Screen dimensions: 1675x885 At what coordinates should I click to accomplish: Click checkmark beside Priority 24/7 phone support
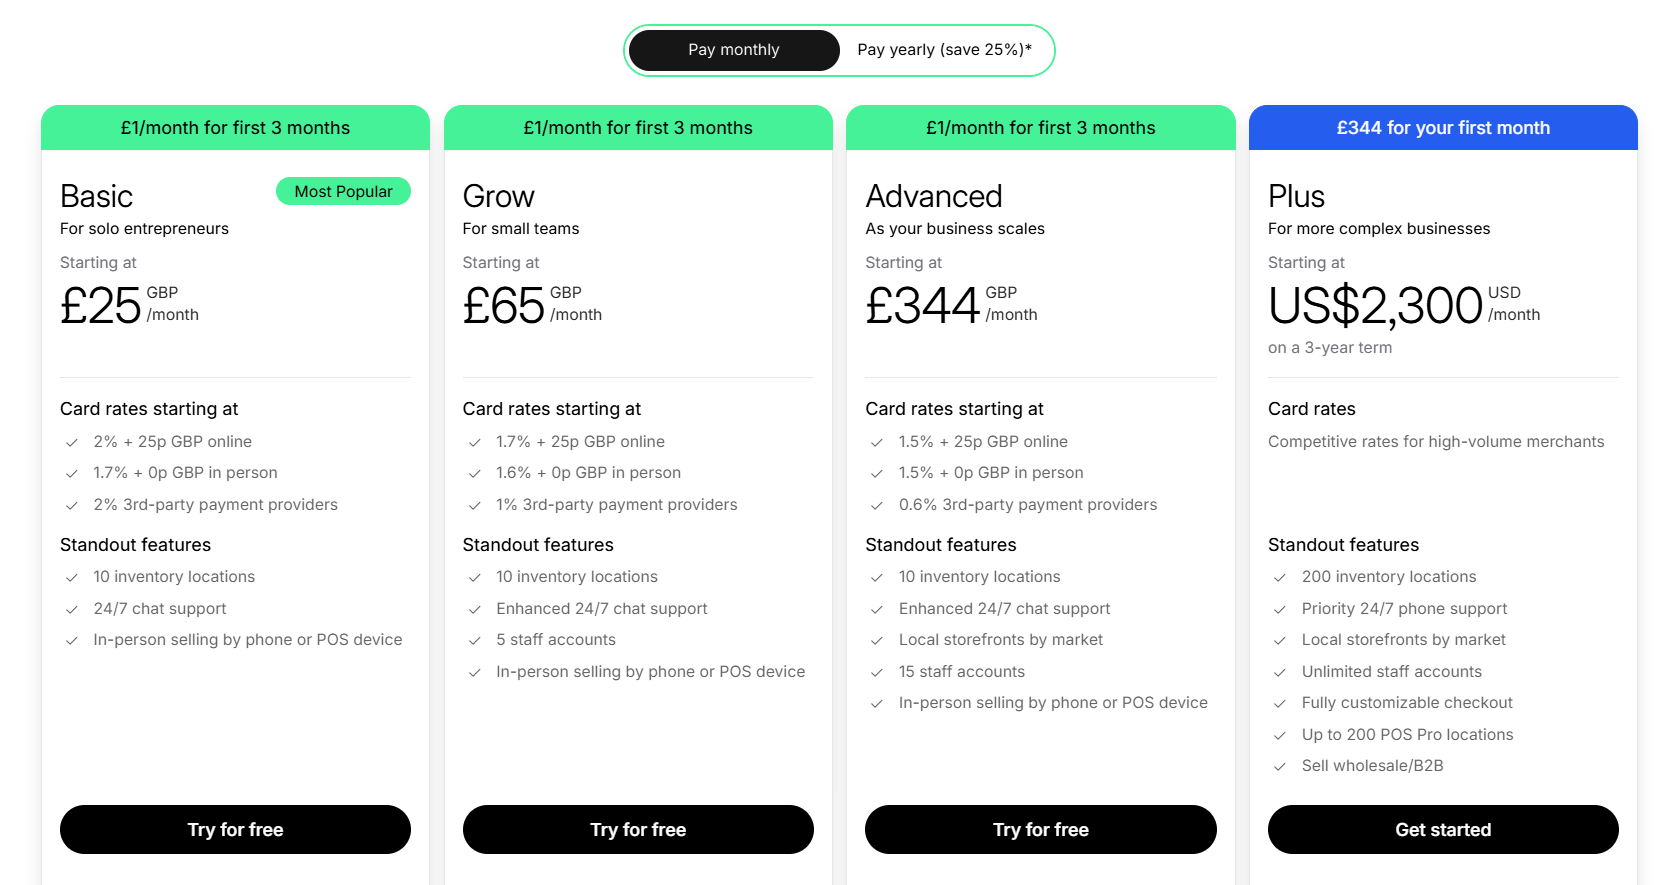1280,609
